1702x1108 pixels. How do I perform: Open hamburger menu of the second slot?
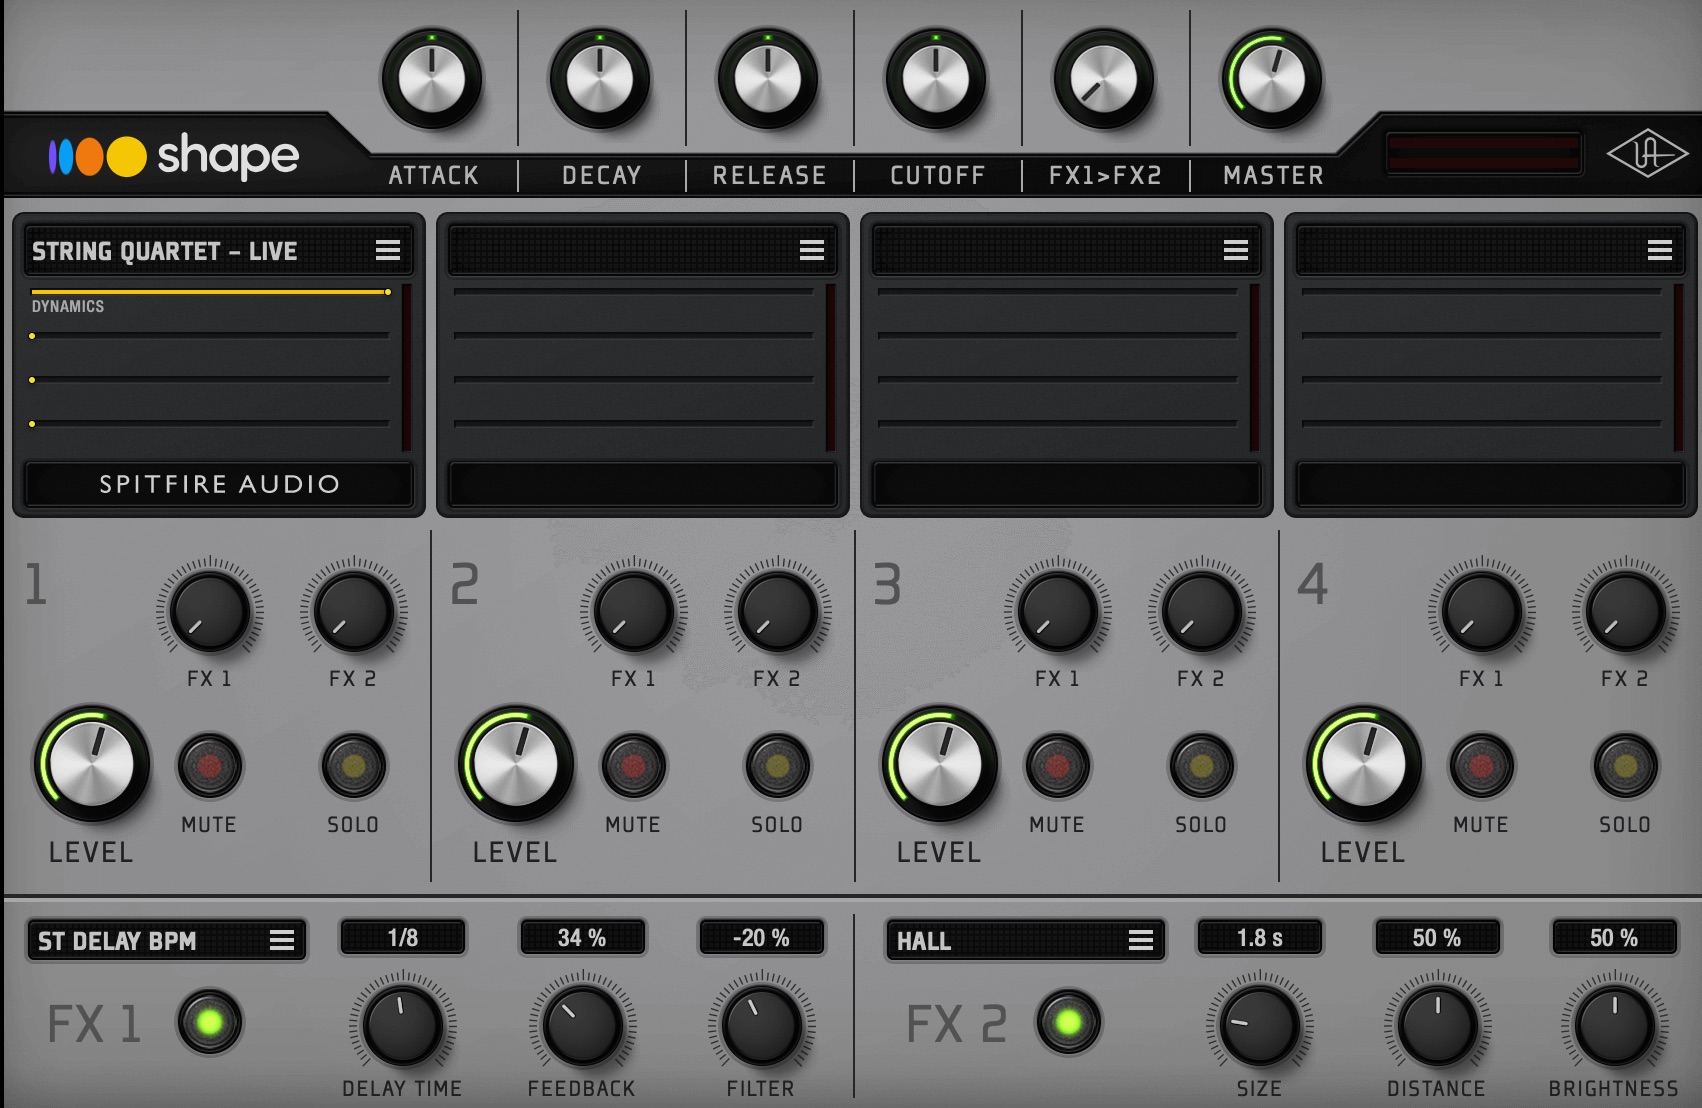tap(812, 250)
